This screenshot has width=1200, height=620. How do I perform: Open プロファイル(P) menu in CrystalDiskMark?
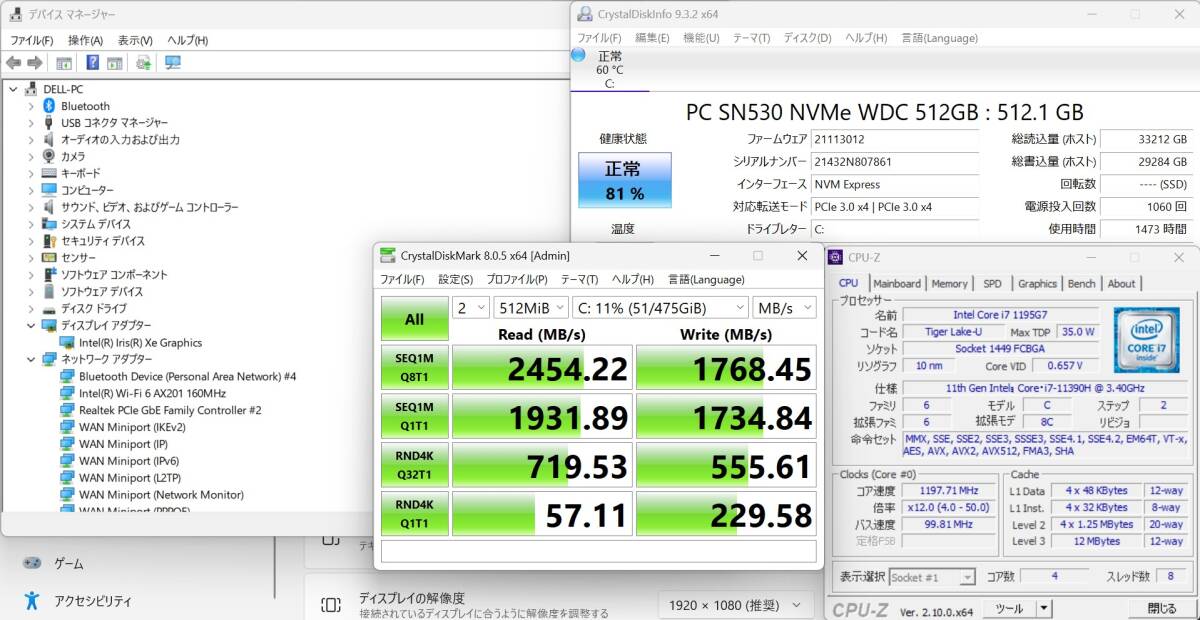516,279
